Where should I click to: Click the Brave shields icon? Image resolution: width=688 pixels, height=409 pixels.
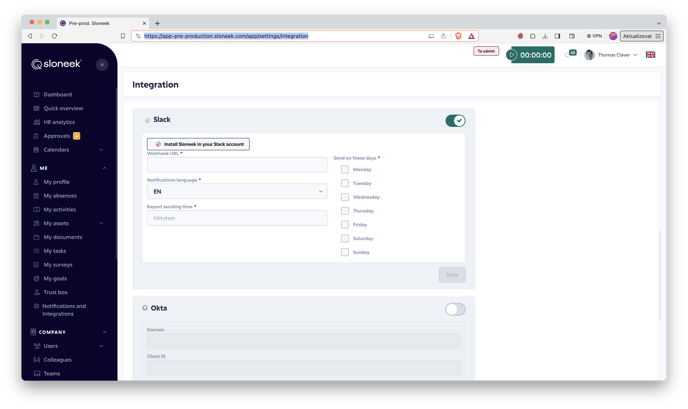458,36
